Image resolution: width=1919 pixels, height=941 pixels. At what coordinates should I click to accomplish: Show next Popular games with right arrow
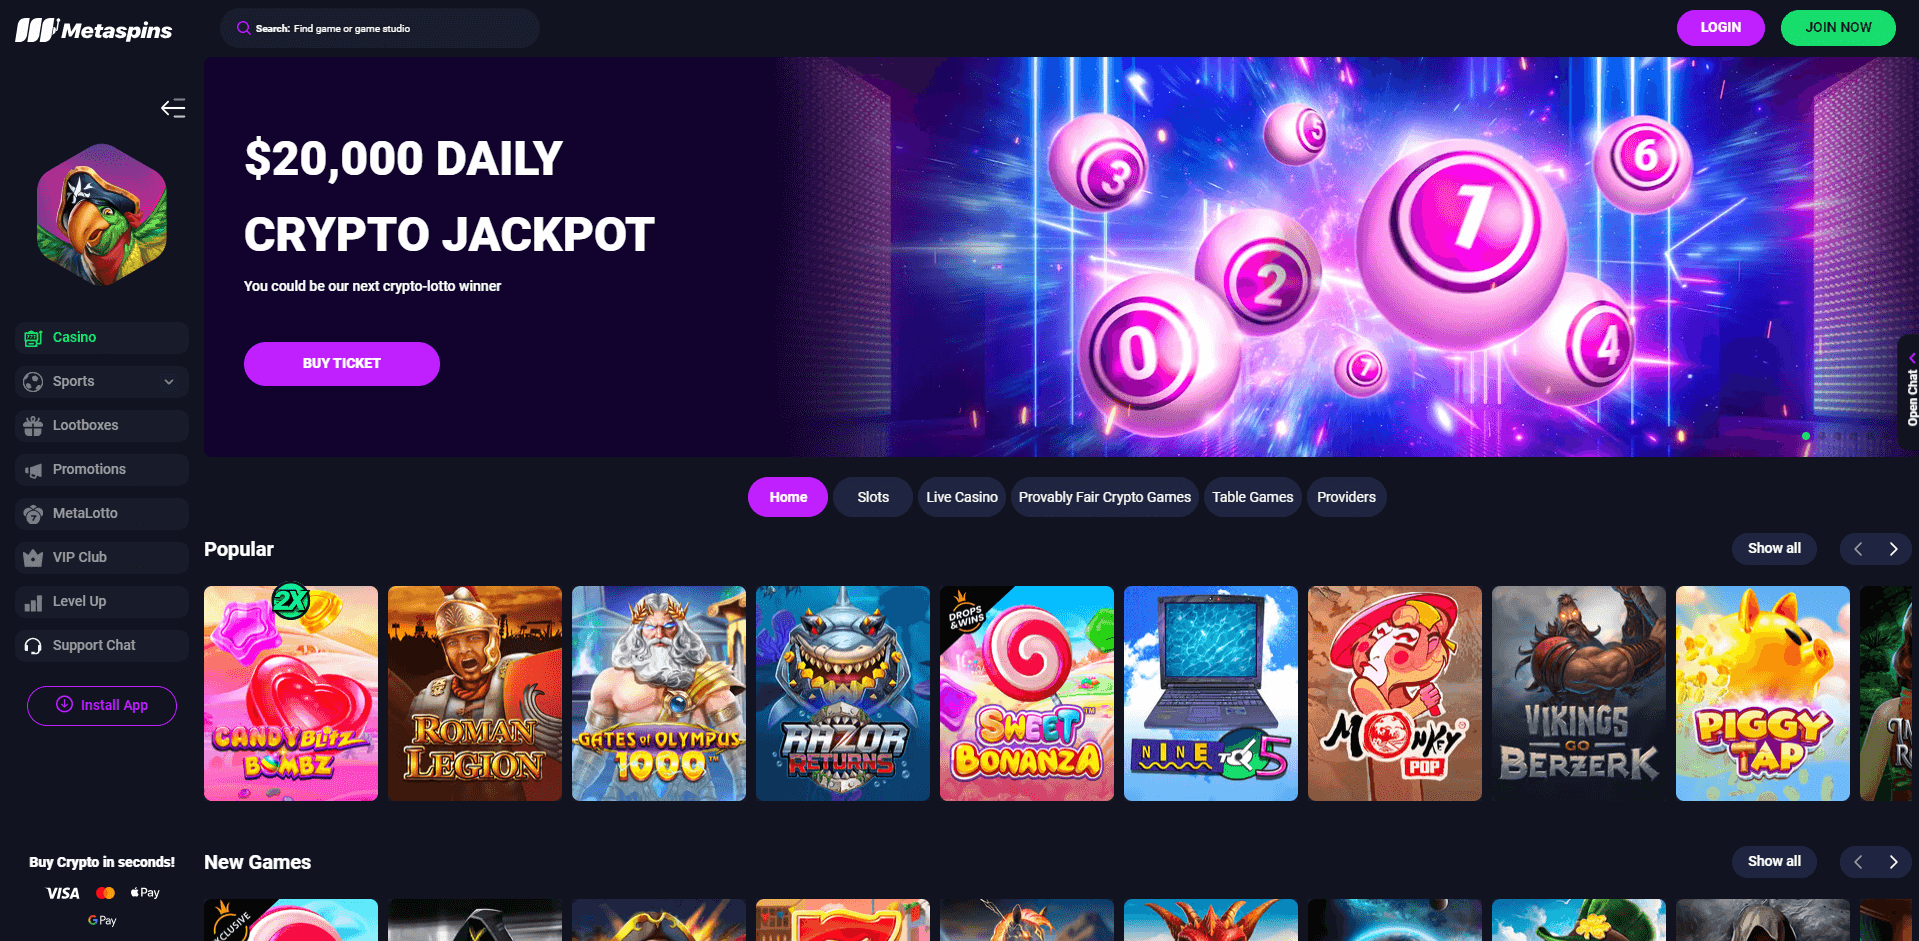tap(1893, 549)
